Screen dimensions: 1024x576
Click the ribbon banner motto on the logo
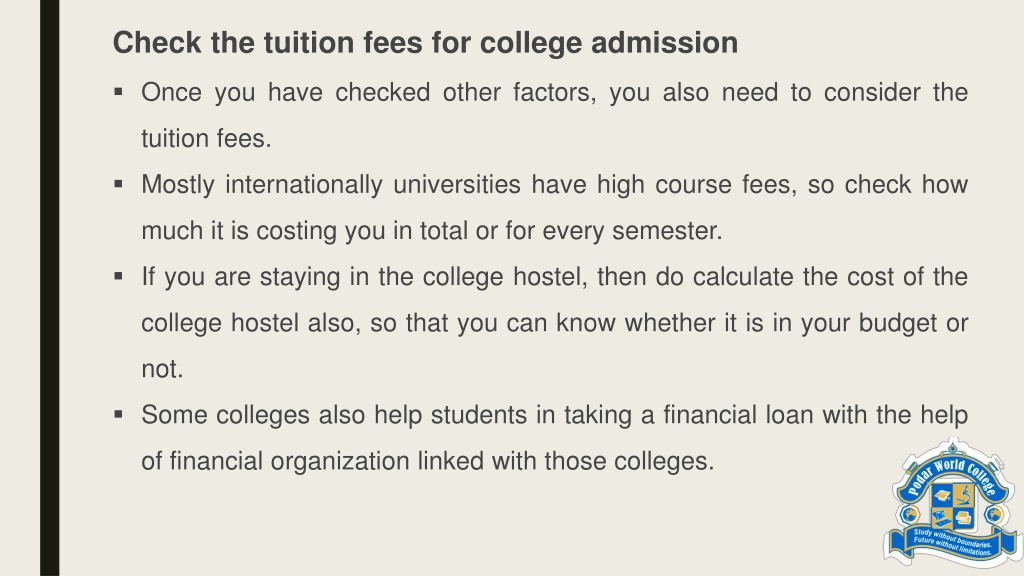pyautogui.click(x=953, y=542)
